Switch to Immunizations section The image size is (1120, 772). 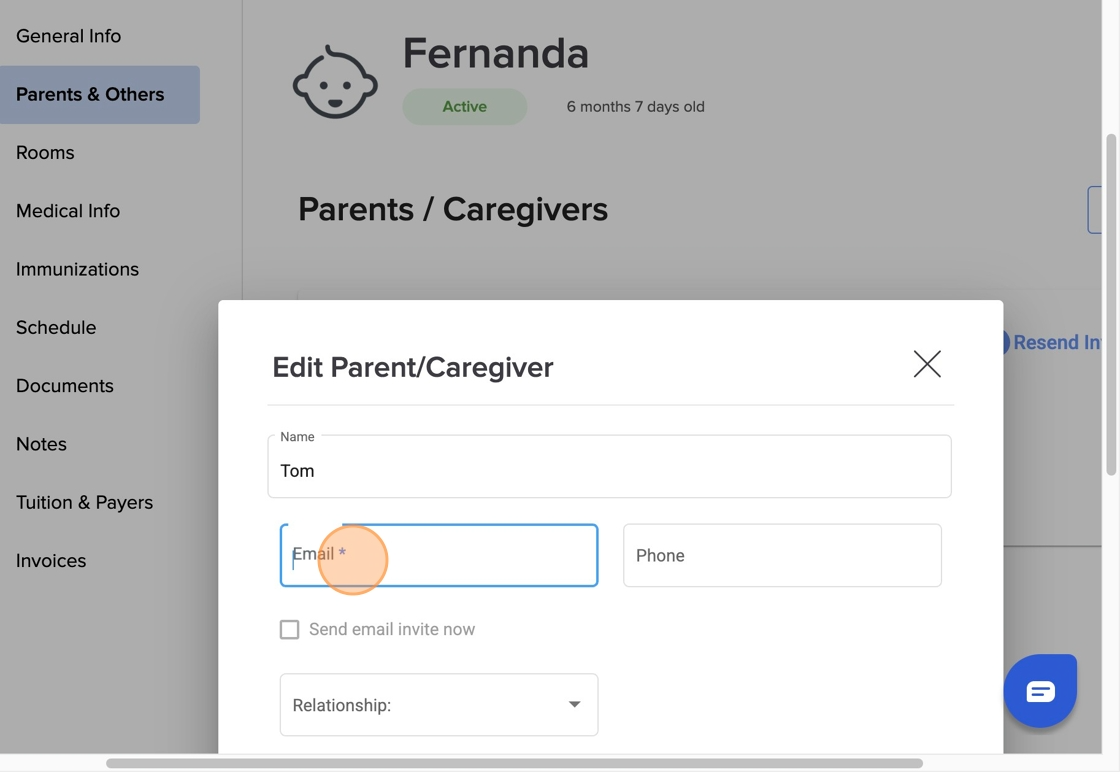pyautogui.click(x=77, y=269)
